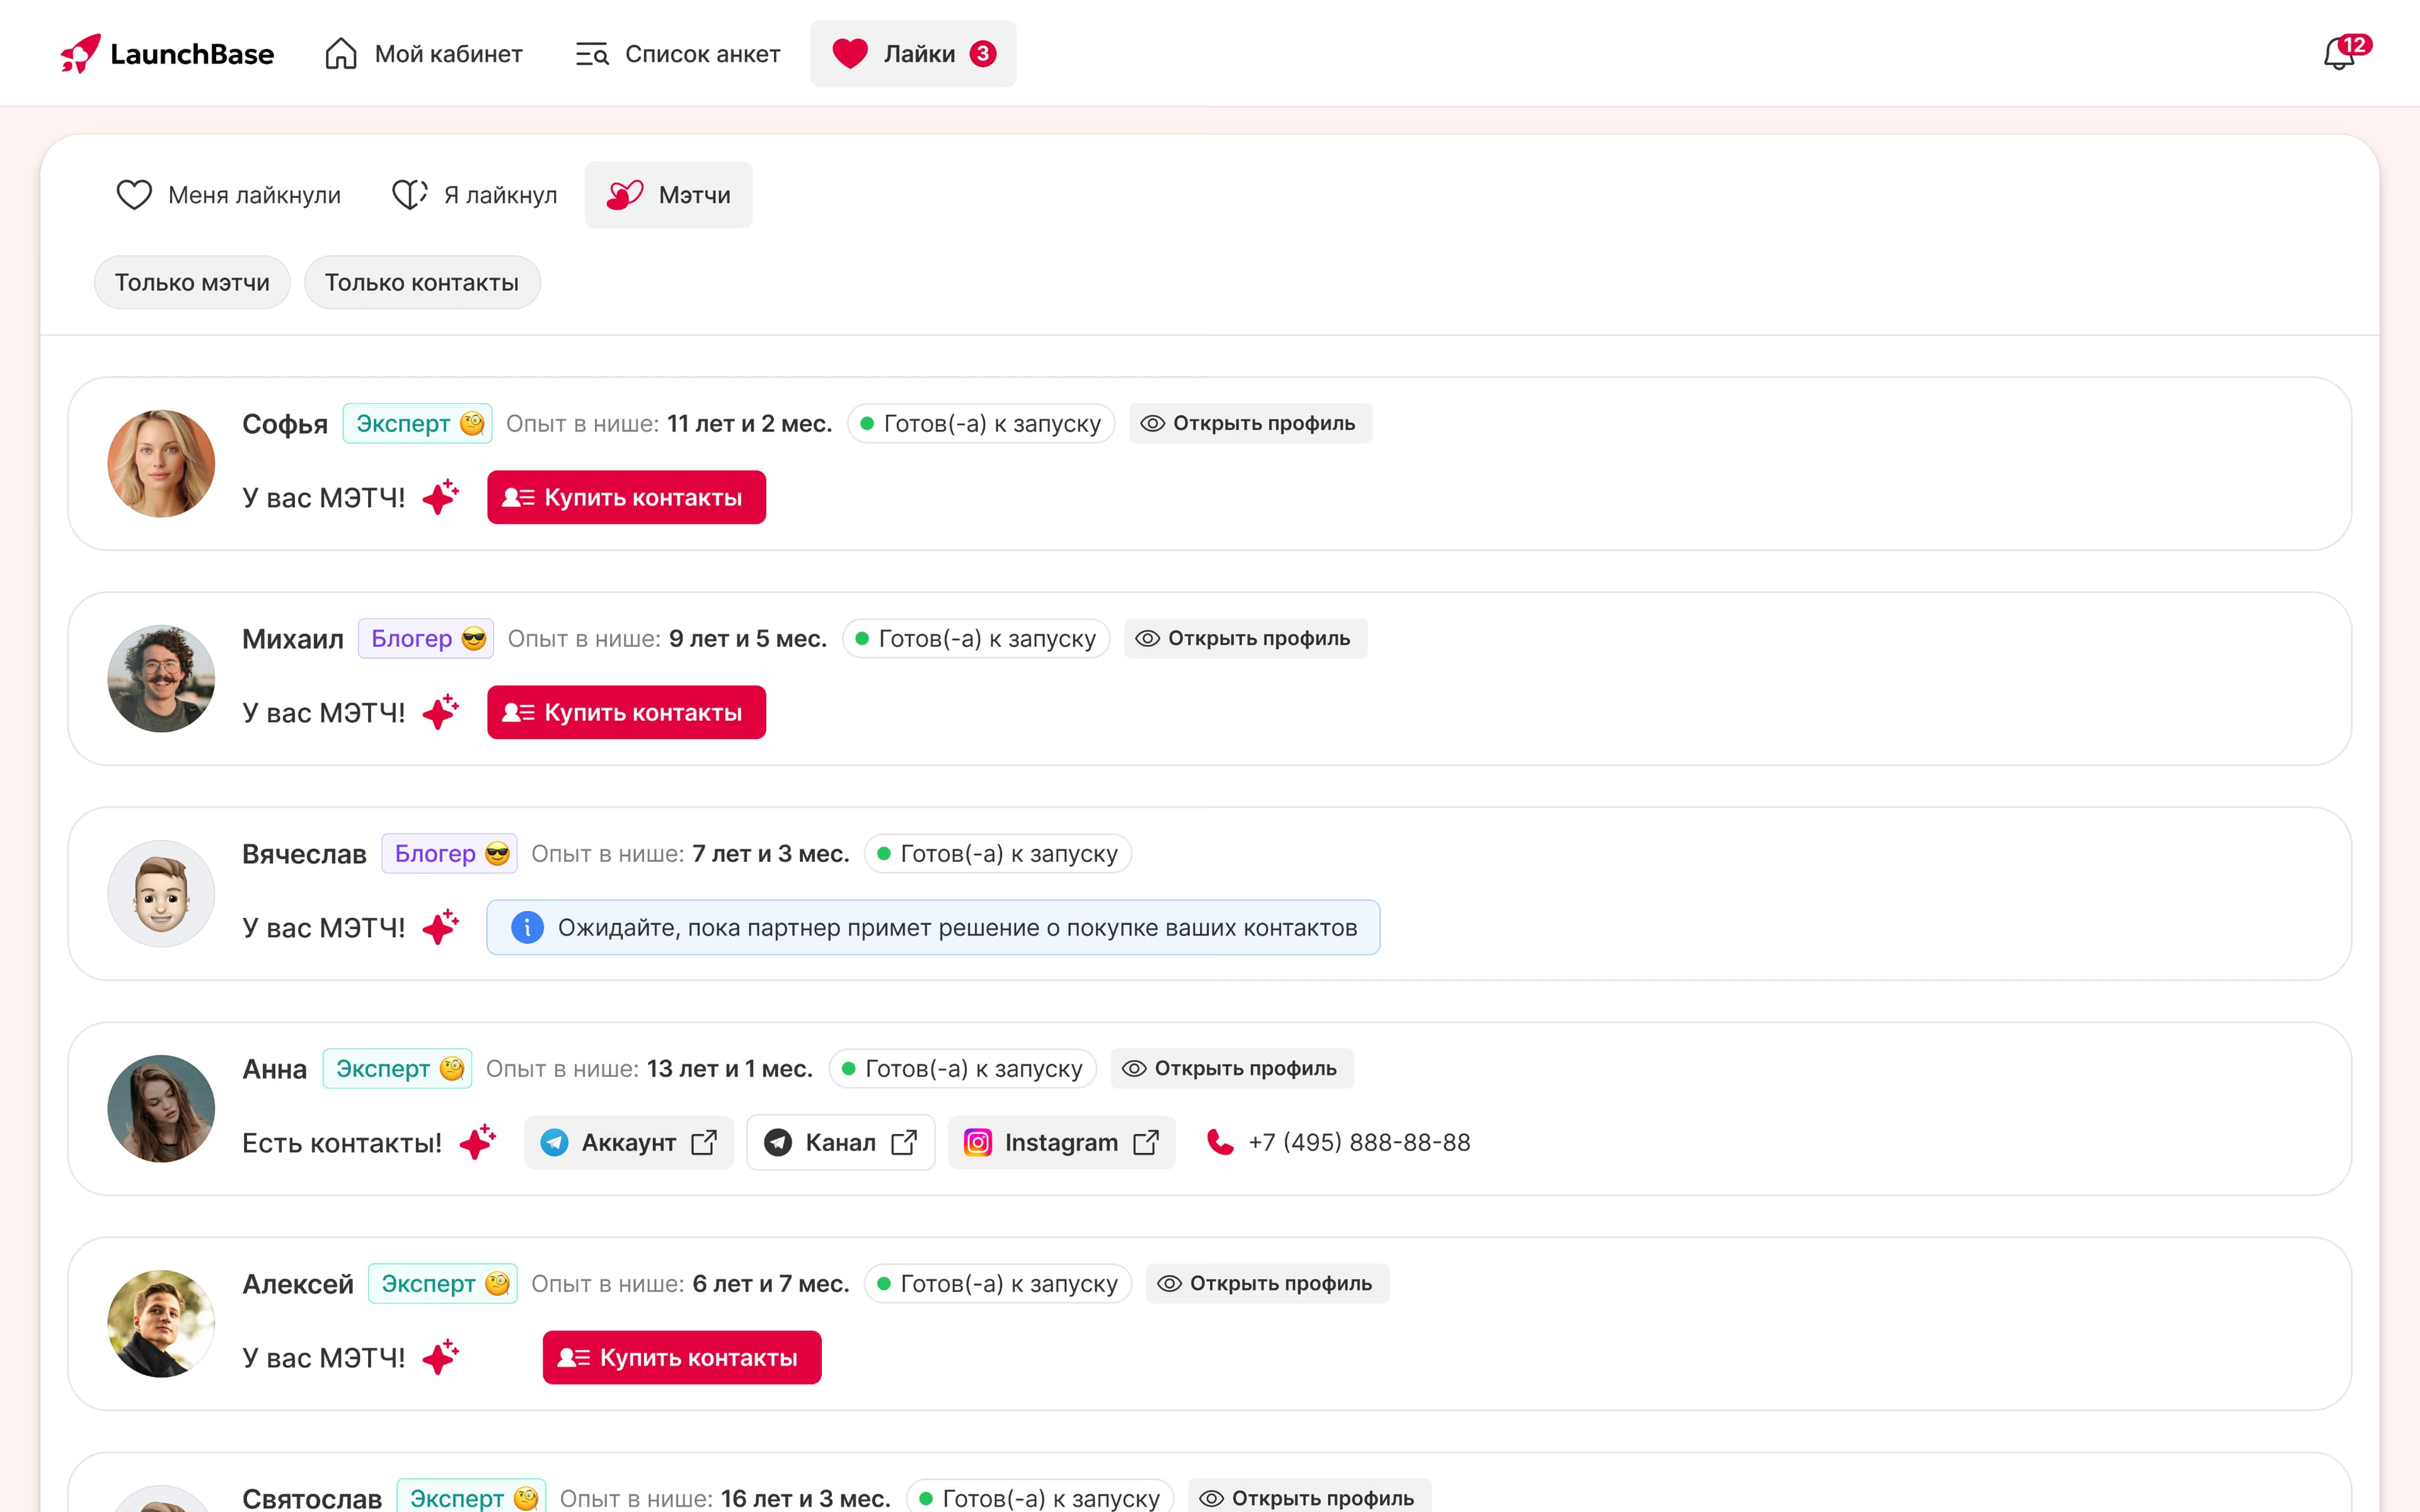Open Михаил's profile via eye button
This screenshot has width=2420, height=1512.
(x=1245, y=639)
